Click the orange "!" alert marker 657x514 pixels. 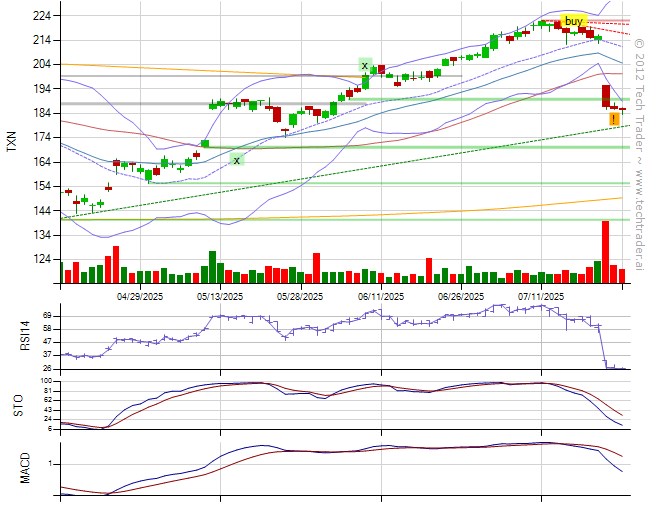614,119
